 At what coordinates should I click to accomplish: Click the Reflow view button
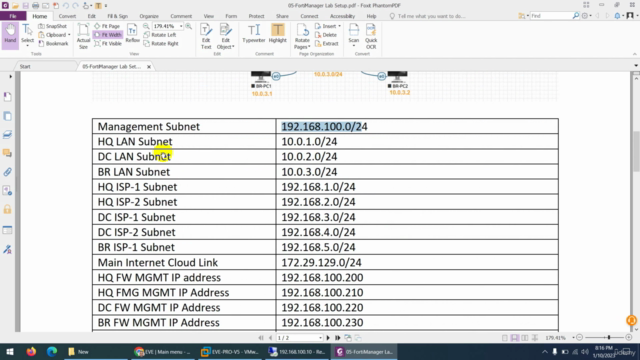(132, 33)
